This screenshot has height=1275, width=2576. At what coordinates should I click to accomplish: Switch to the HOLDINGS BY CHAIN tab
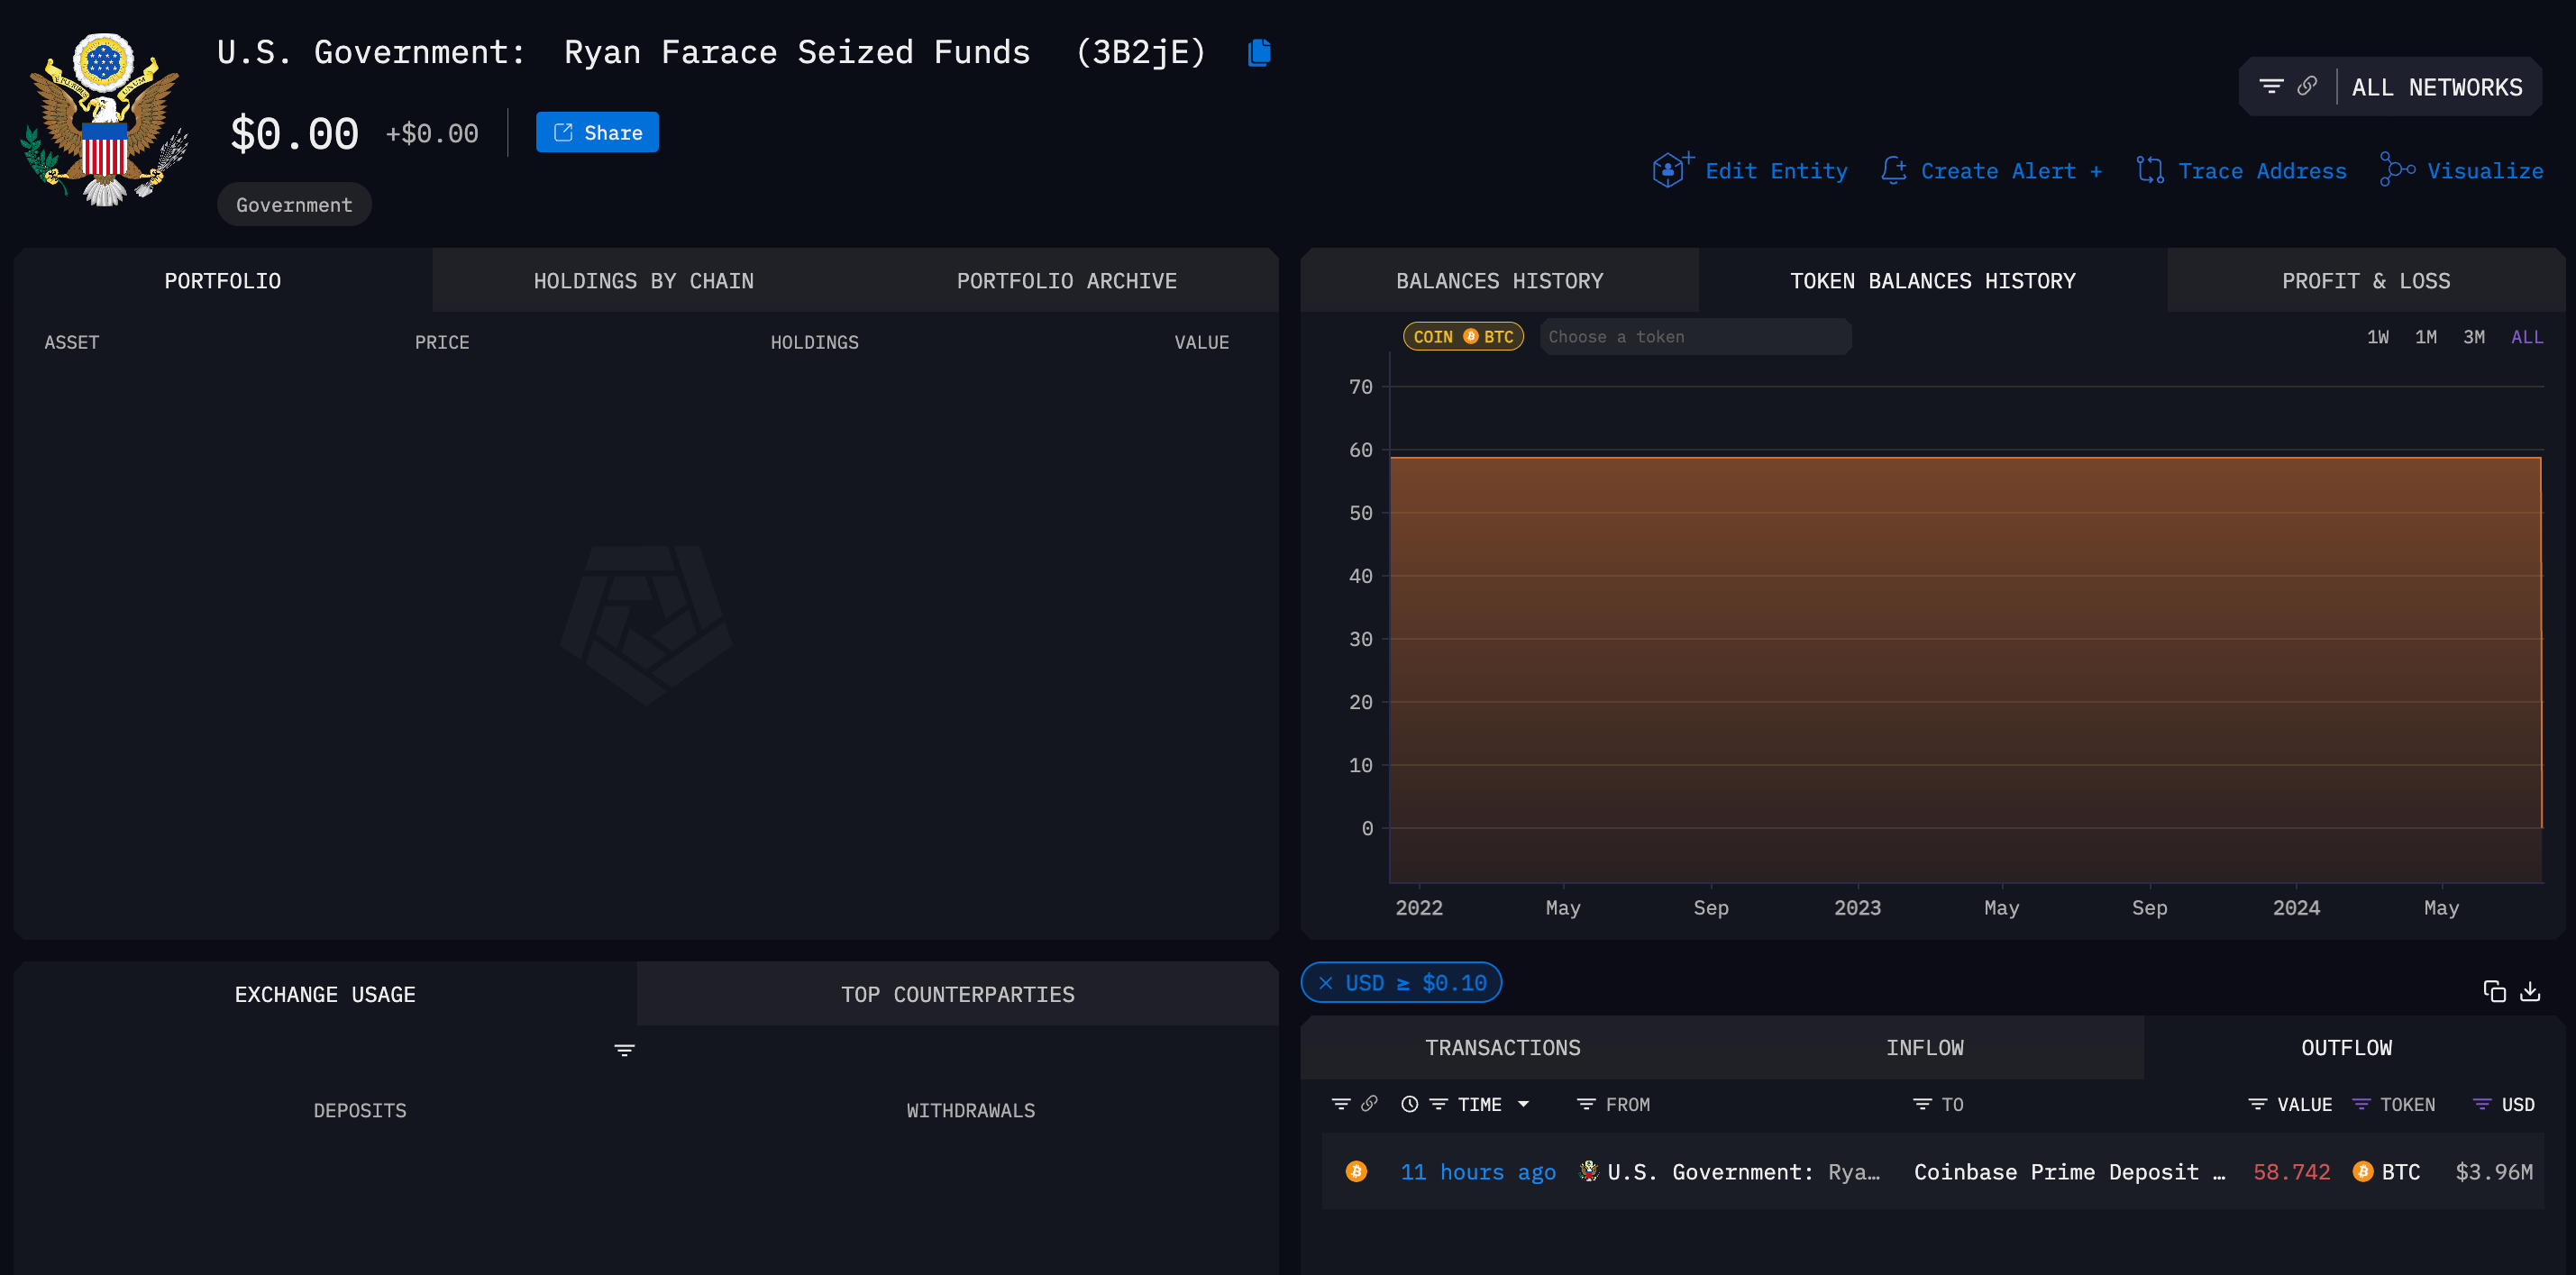pos(643,281)
